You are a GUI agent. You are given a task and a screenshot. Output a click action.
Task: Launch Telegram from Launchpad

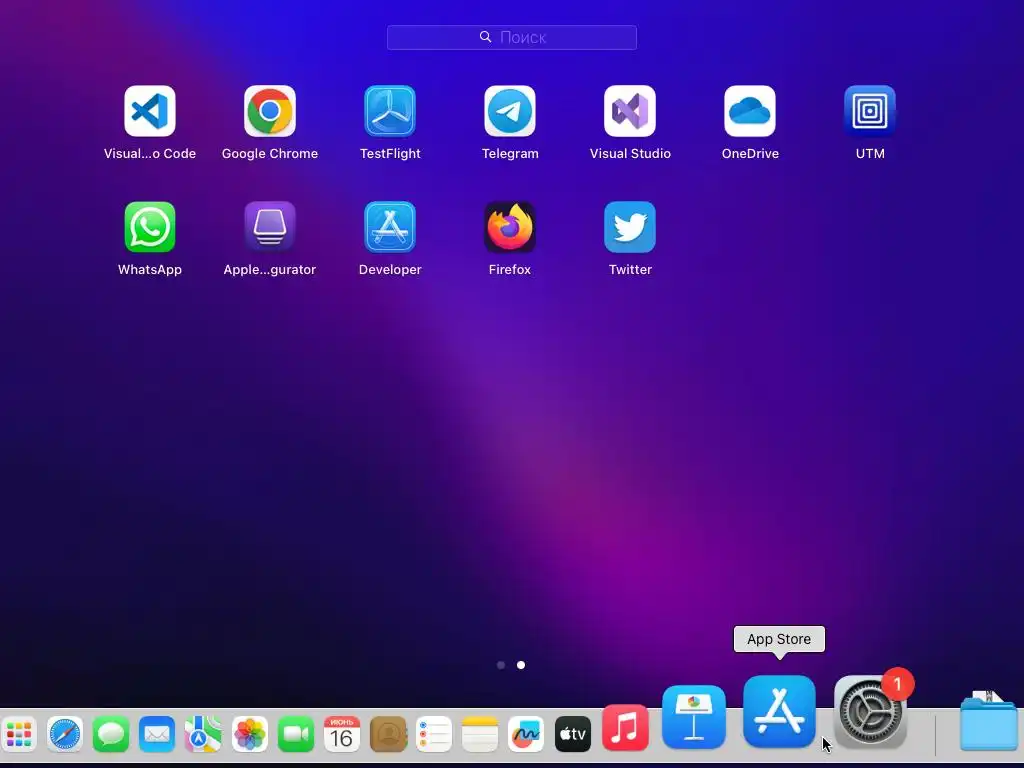point(510,111)
